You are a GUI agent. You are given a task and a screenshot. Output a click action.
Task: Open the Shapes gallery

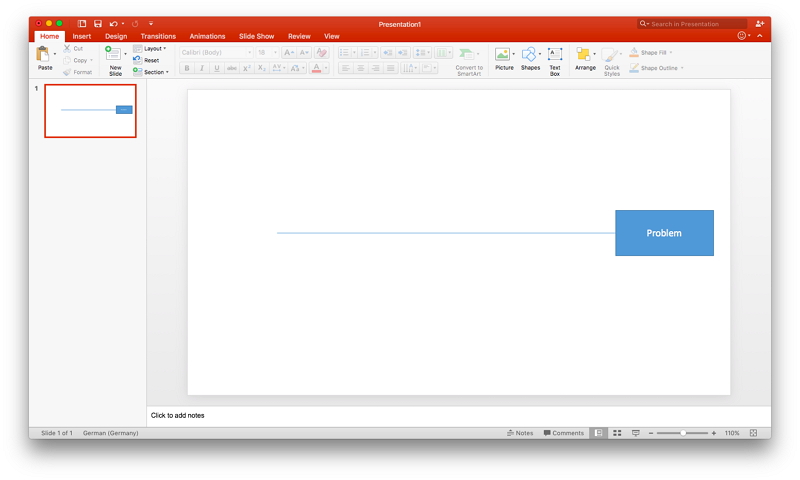[529, 56]
